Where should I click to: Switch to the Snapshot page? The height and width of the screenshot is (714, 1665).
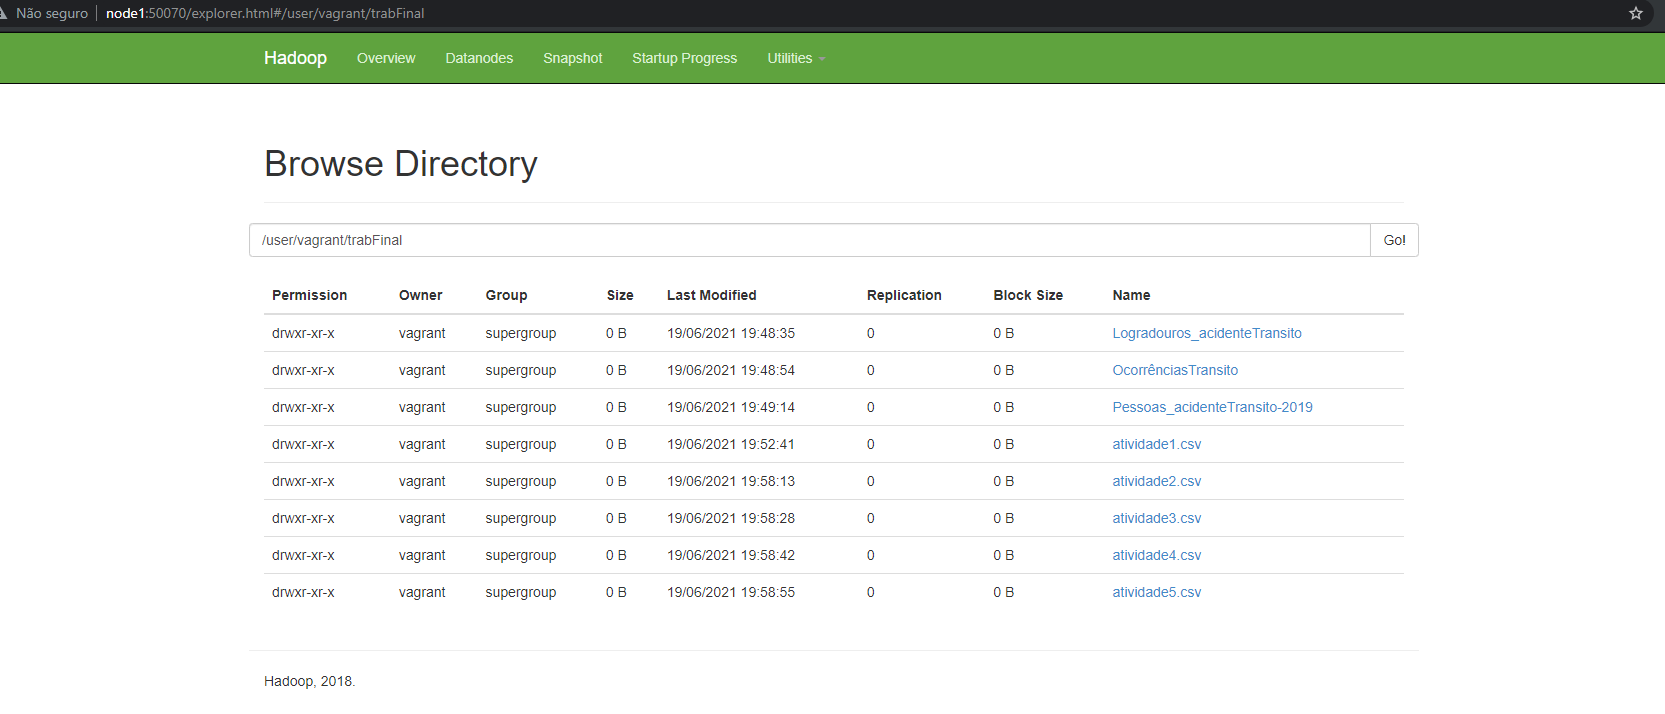point(572,58)
